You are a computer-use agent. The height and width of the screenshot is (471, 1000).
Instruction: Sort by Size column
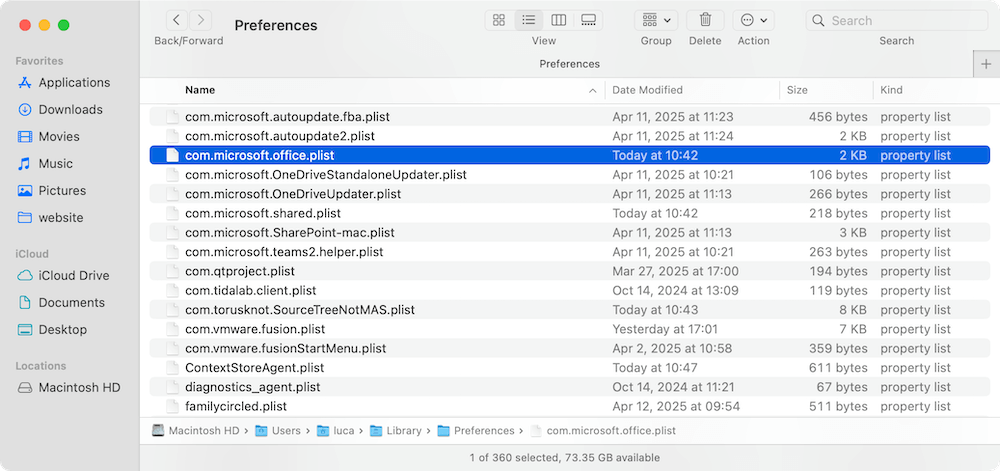point(797,90)
